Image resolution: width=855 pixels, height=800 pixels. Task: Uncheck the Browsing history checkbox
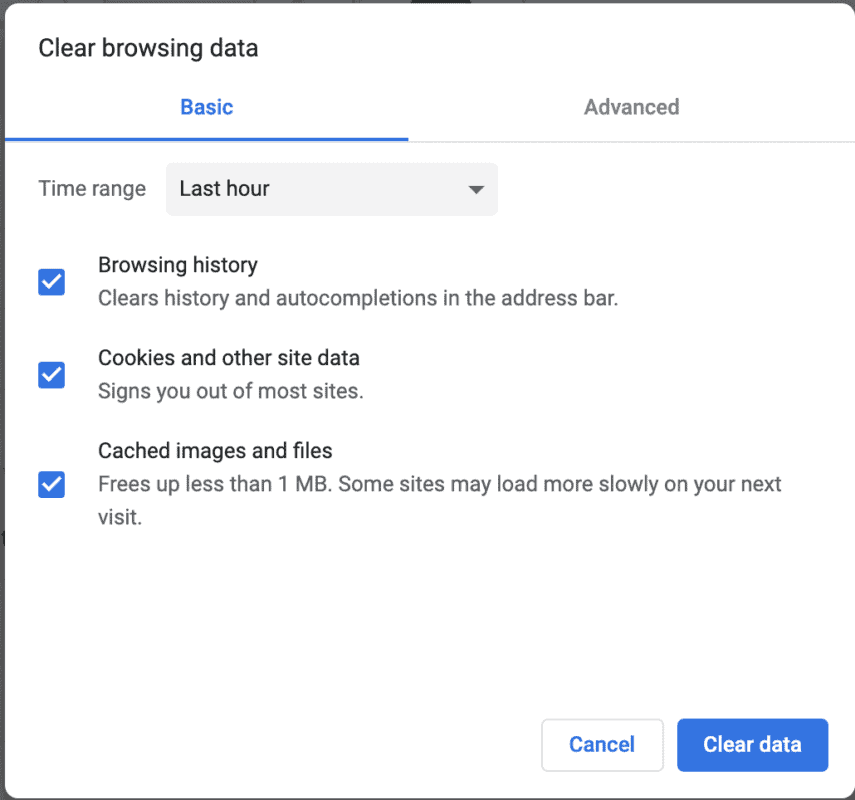click(52, 282)
